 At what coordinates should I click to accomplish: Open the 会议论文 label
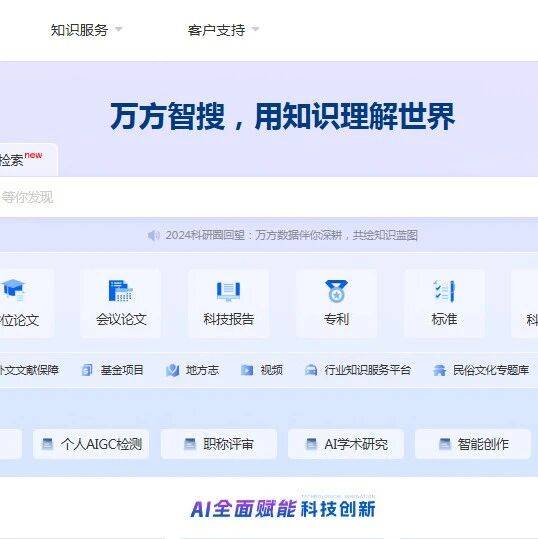121,319
